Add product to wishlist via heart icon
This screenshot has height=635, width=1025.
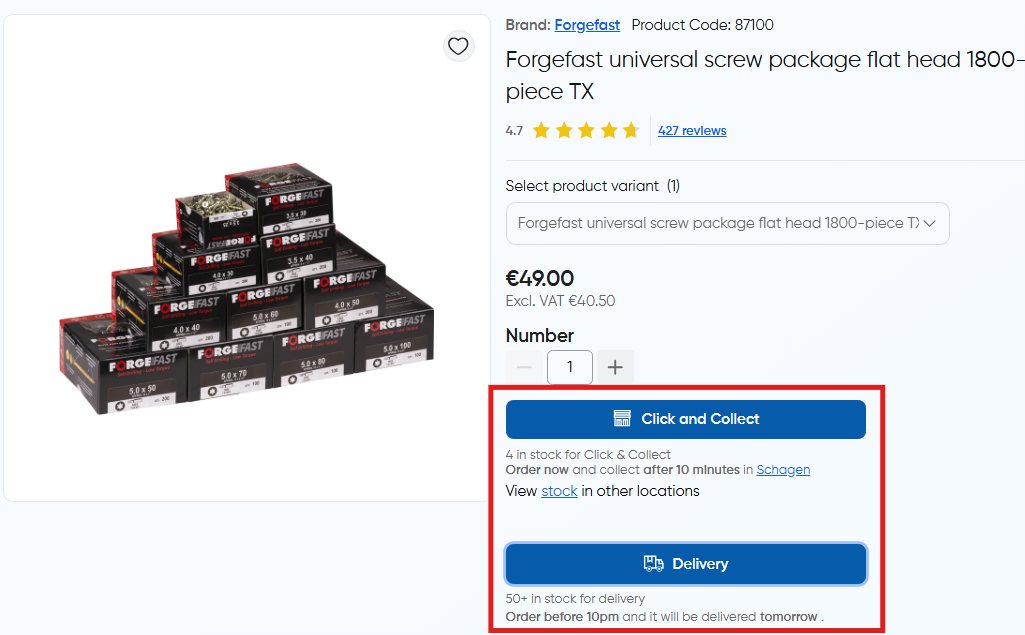coord(458,46)
